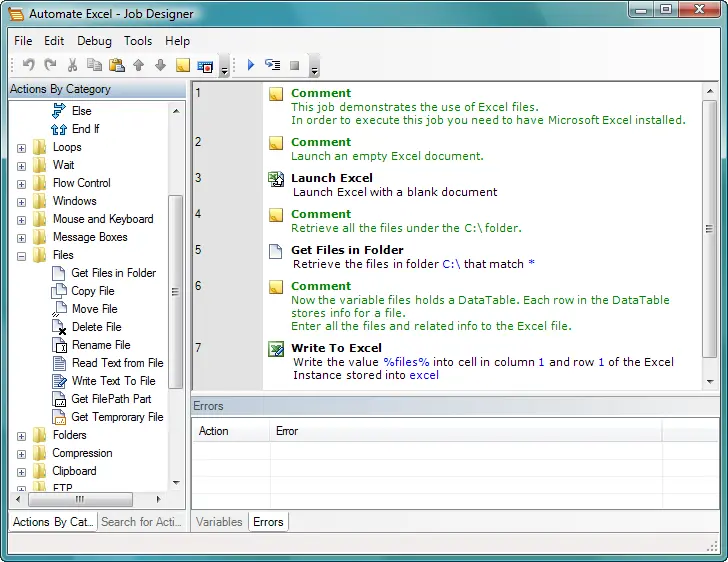Click job list vertical scrollbar thumb

click(x=709, y=229)
